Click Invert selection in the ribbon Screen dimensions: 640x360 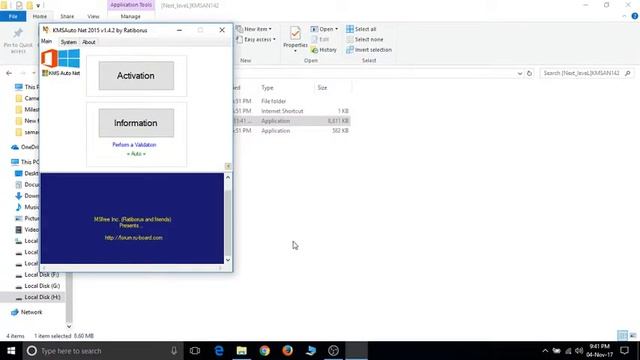pyautogui.click(x=369, y=50)
